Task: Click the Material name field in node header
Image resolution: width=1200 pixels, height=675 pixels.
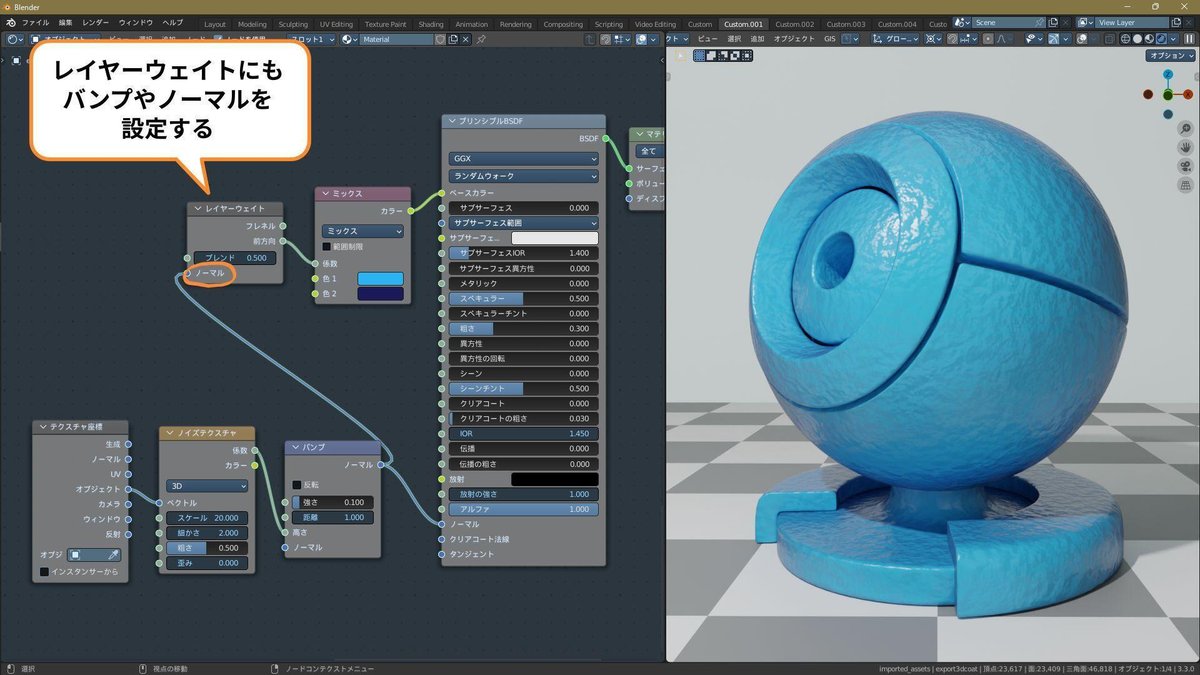Action: point(396,39)
